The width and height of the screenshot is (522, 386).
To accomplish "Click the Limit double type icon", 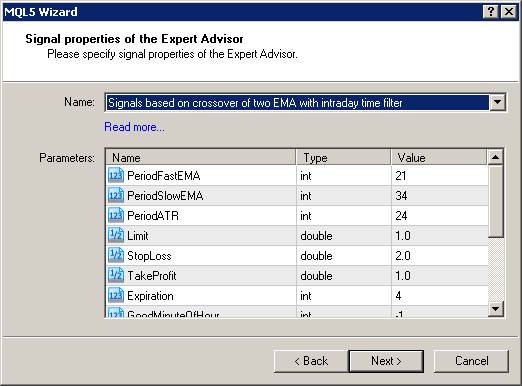I will tap(116, 235).
